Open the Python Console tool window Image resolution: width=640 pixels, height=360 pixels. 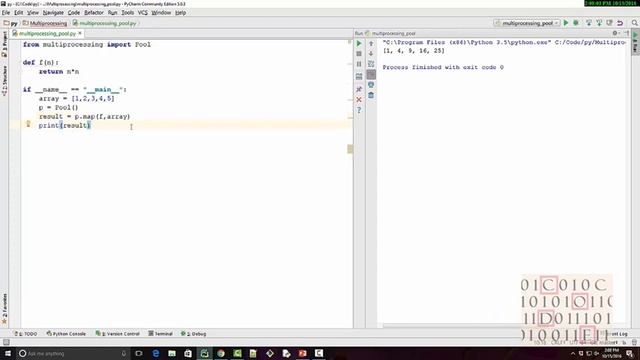(66, 334)
